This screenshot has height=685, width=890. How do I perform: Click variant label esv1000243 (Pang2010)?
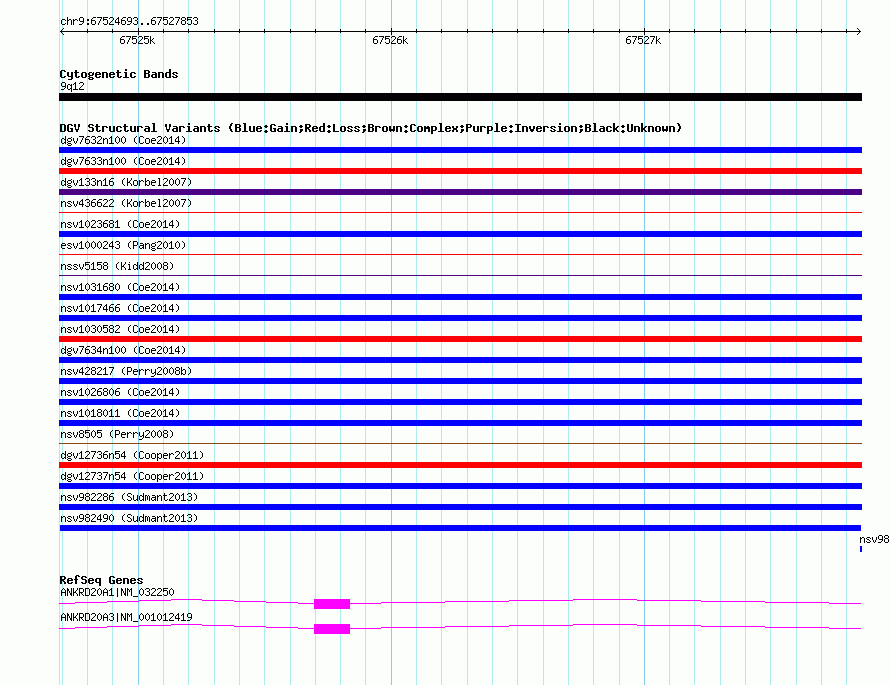(123, 245)
